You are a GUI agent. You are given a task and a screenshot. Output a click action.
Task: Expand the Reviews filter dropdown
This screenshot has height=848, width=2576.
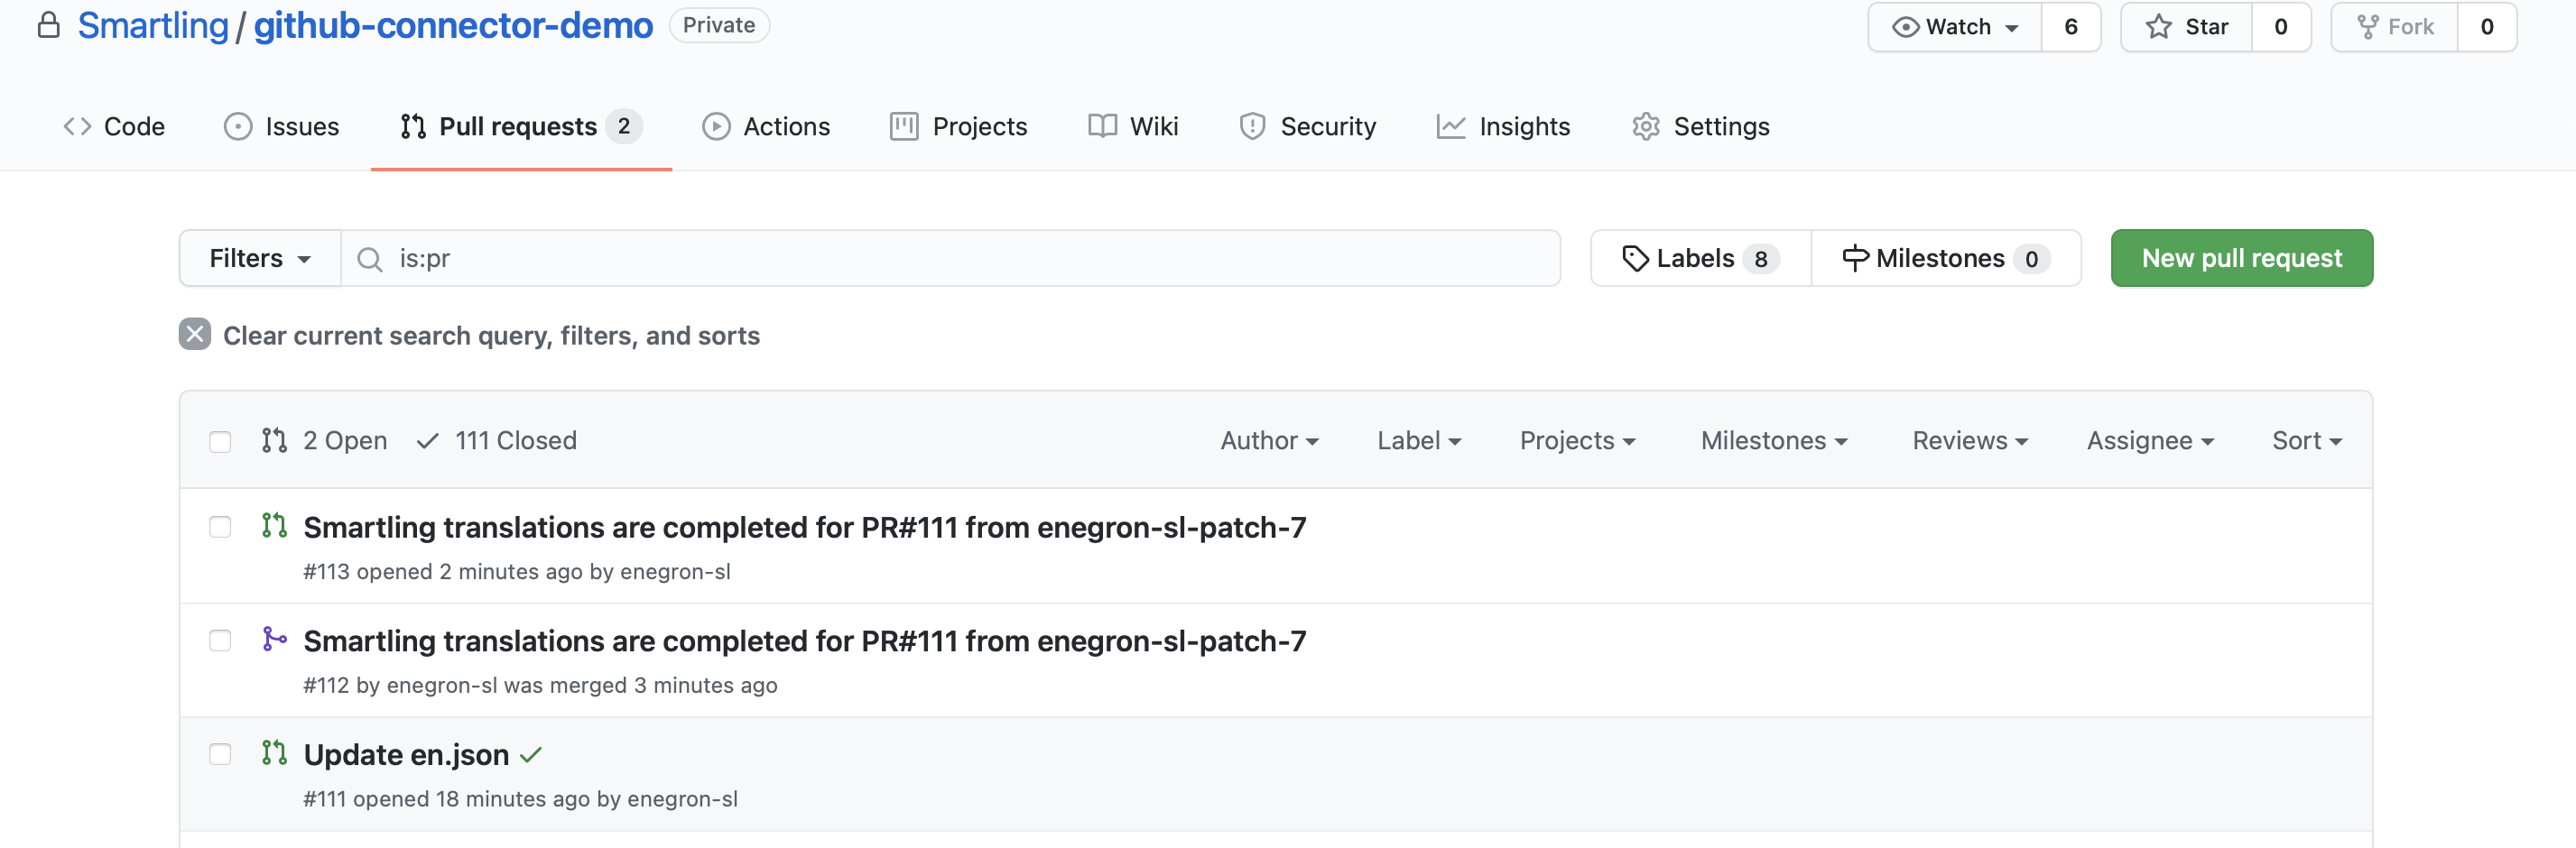[1970, 441]
